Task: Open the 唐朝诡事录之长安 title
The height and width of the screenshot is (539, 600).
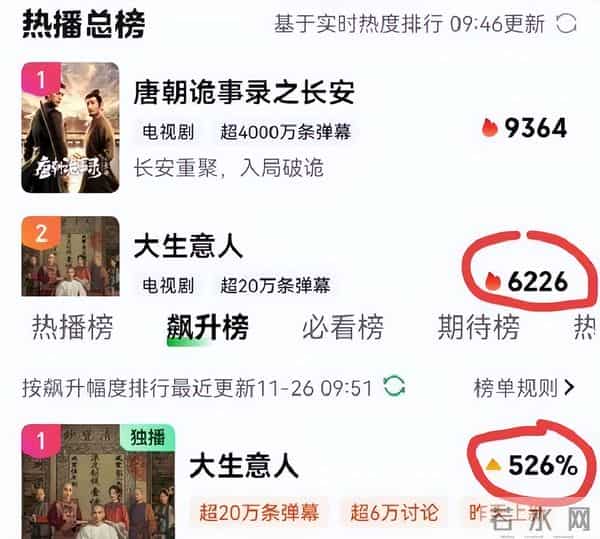Action: [244, 92]
